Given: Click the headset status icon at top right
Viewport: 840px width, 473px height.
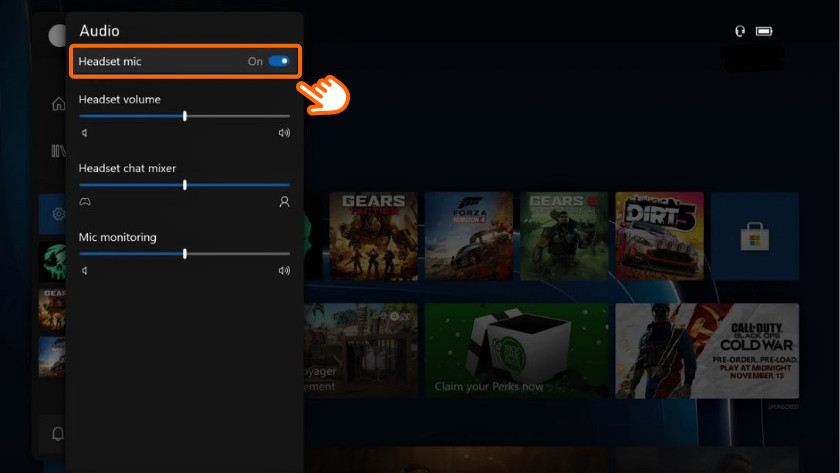Looking at the screenshot, I should (x=740, y=31).
